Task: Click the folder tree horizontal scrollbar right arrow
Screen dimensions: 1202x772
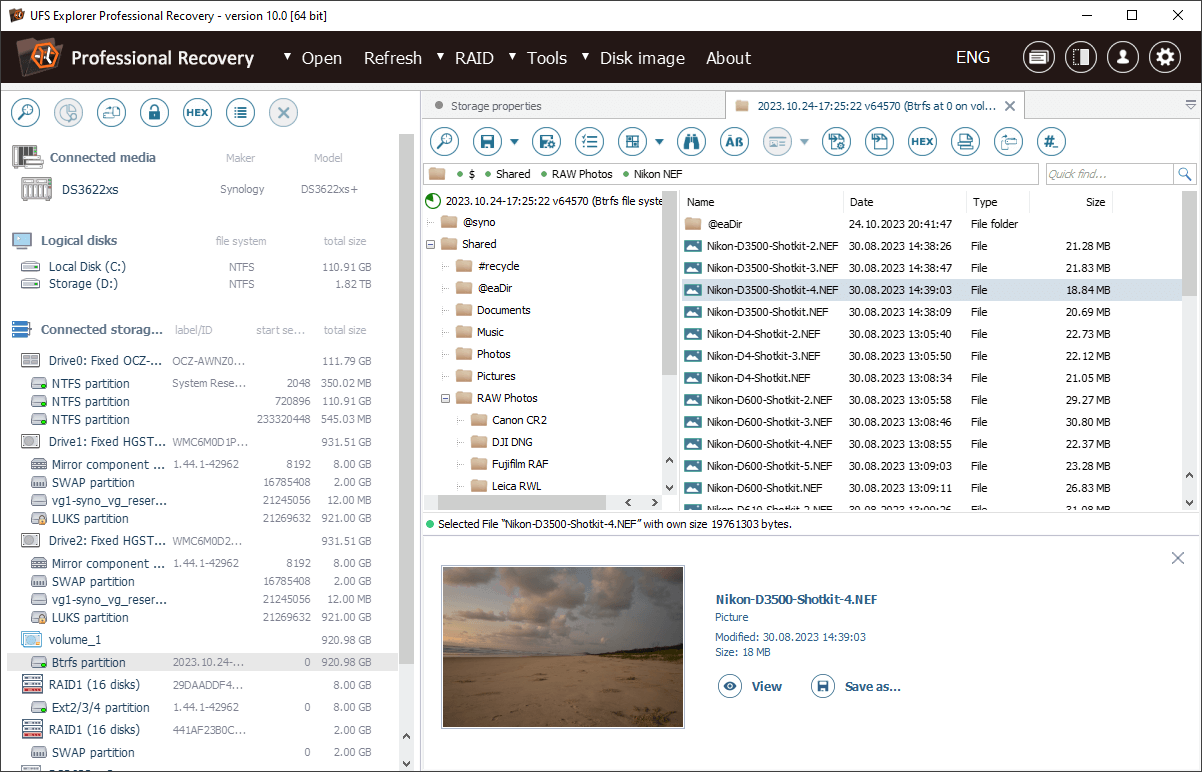Action: coord(654,503)
